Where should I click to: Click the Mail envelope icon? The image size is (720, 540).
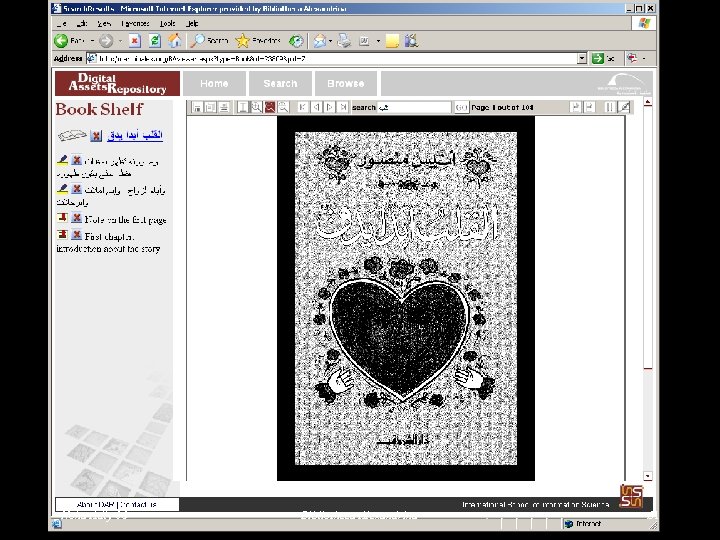point(320,41)
